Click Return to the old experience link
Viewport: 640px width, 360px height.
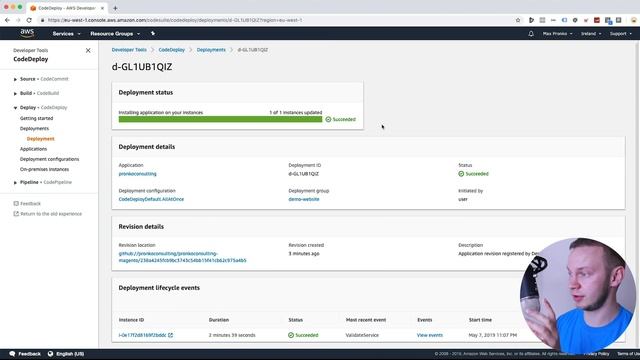(x=51, y=213)
